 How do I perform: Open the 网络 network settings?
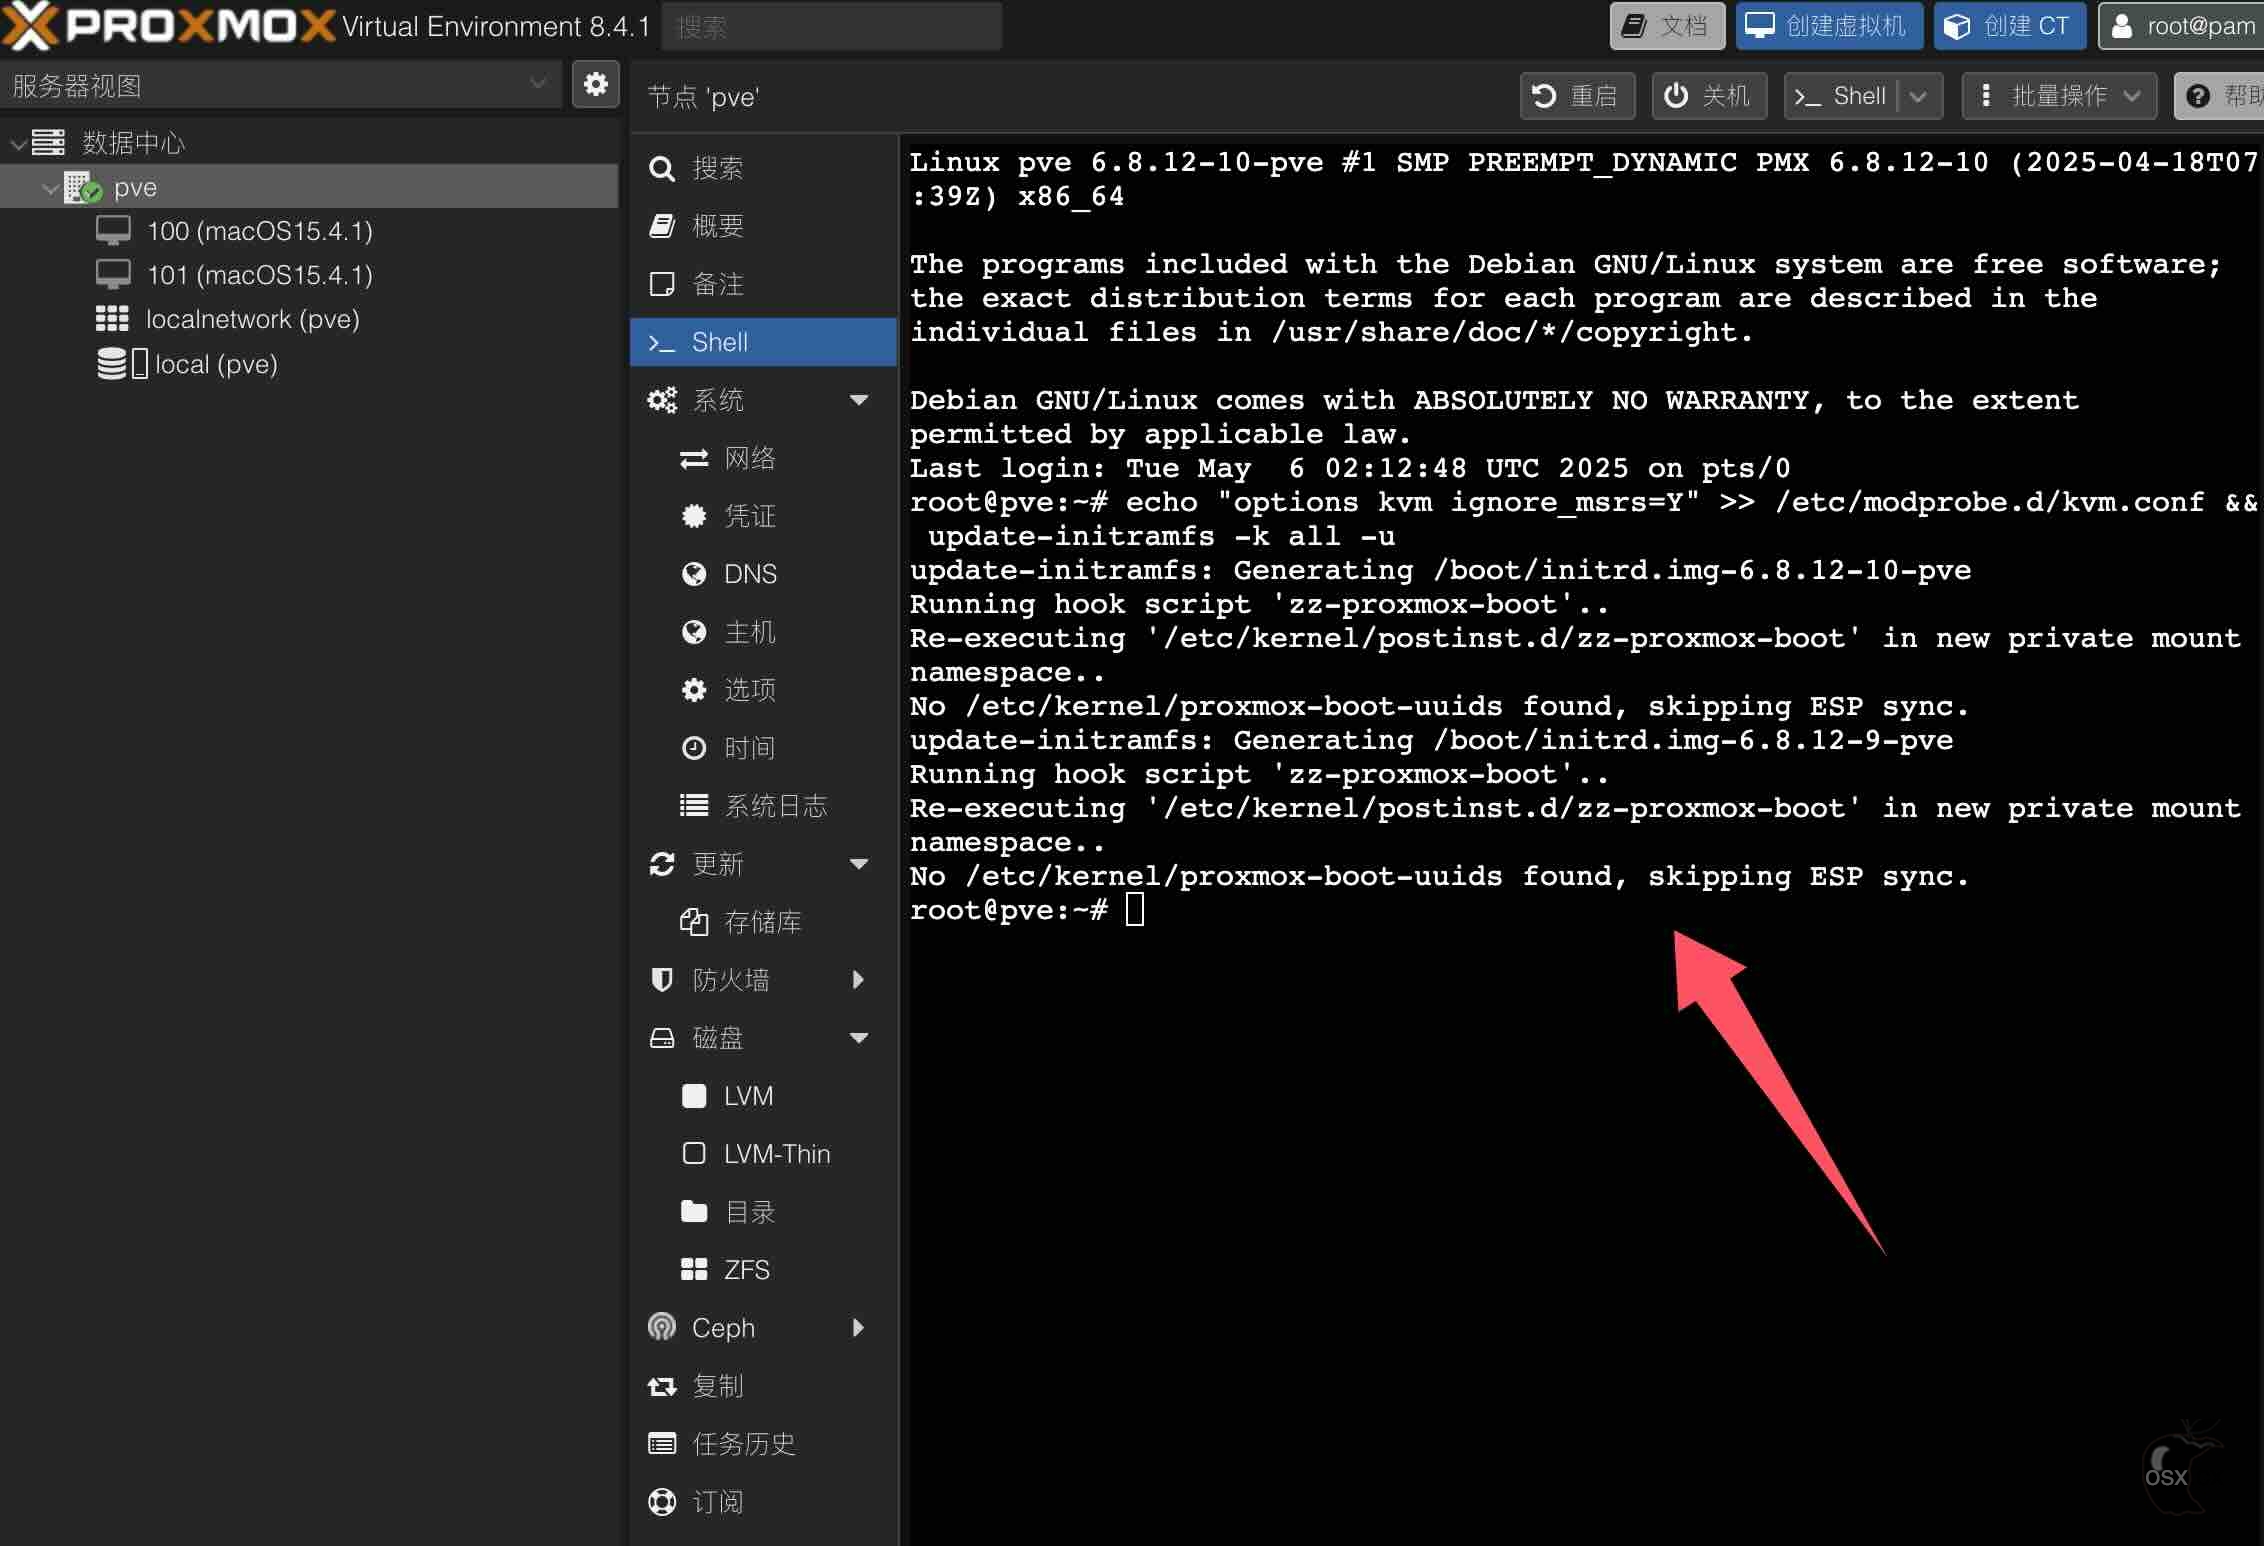pos(763,458)
